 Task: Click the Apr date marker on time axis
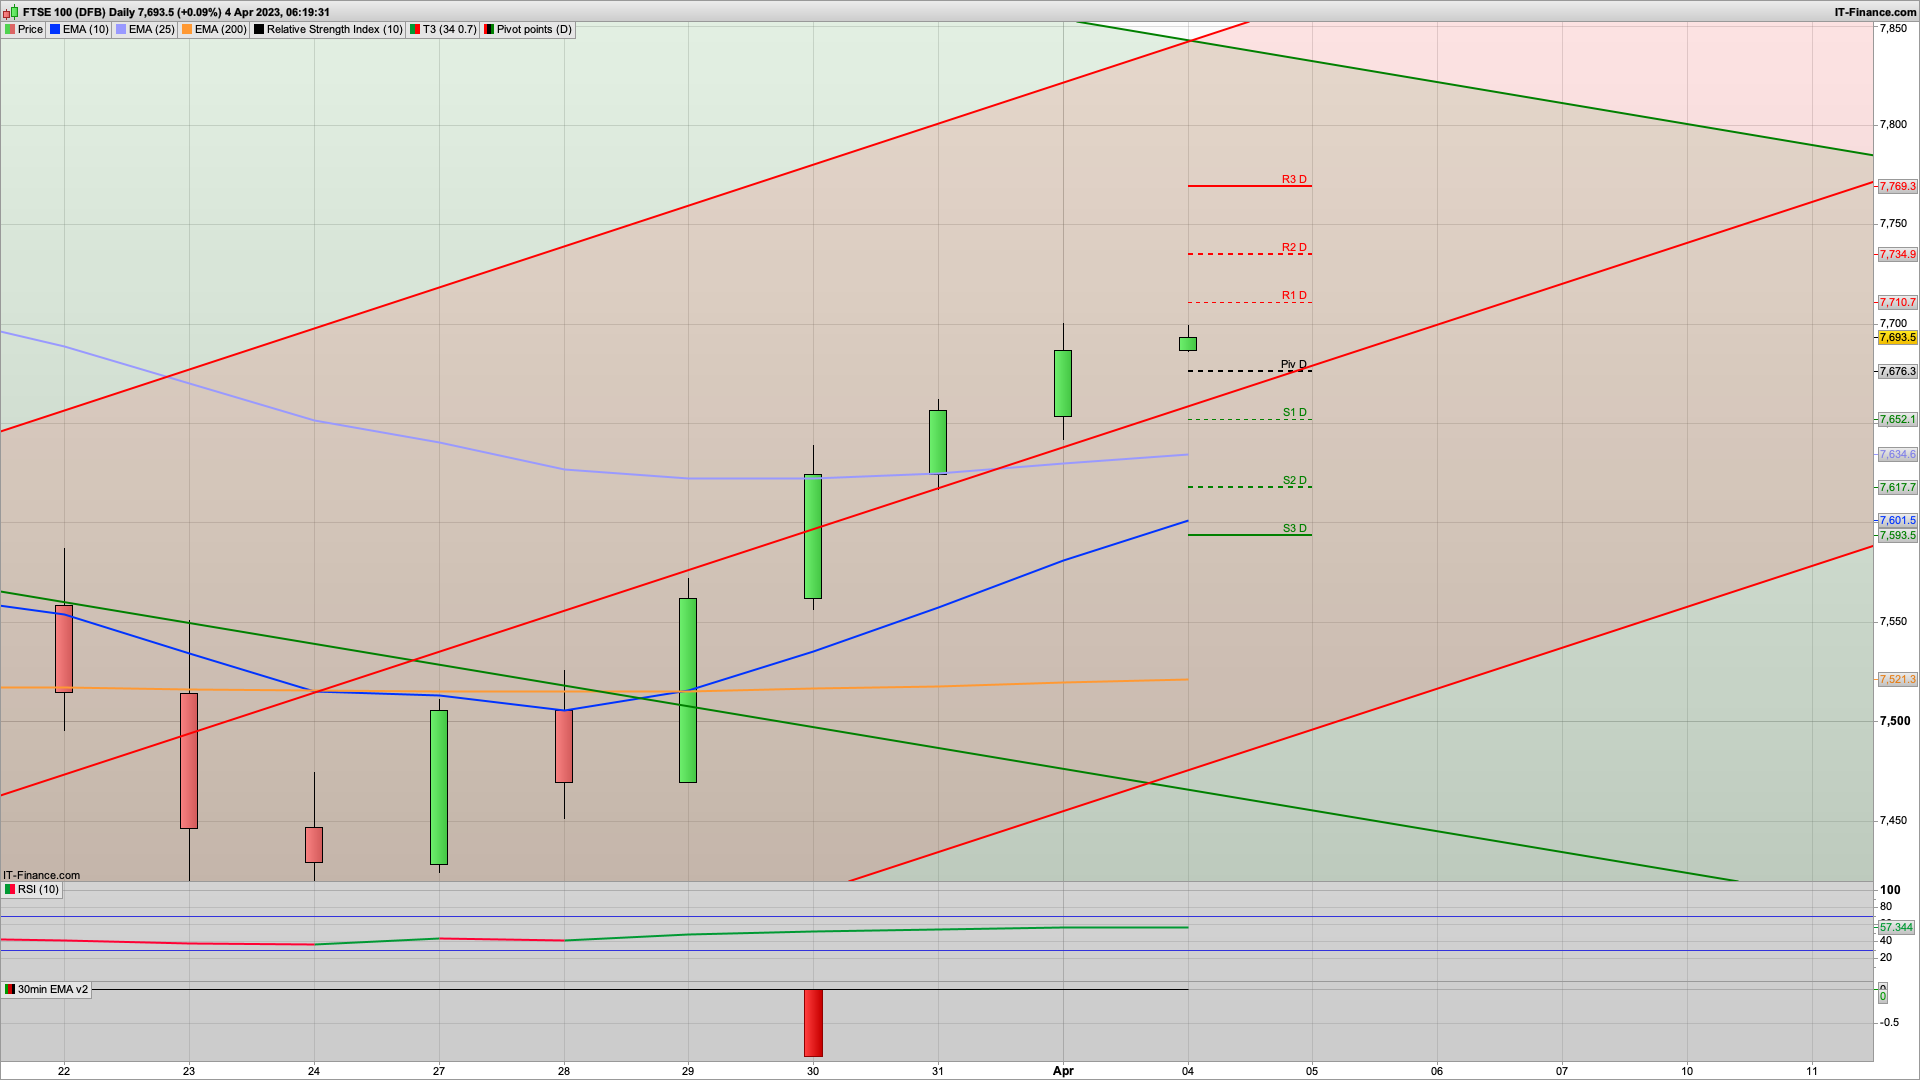pyautogui.click(x=1063, y=1070)
